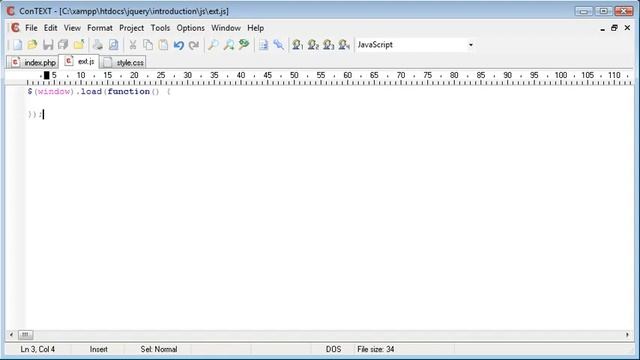Viewport: 640px width, 360px height.
Task: Undo the last edit
Action: click(x=178, y=45)
